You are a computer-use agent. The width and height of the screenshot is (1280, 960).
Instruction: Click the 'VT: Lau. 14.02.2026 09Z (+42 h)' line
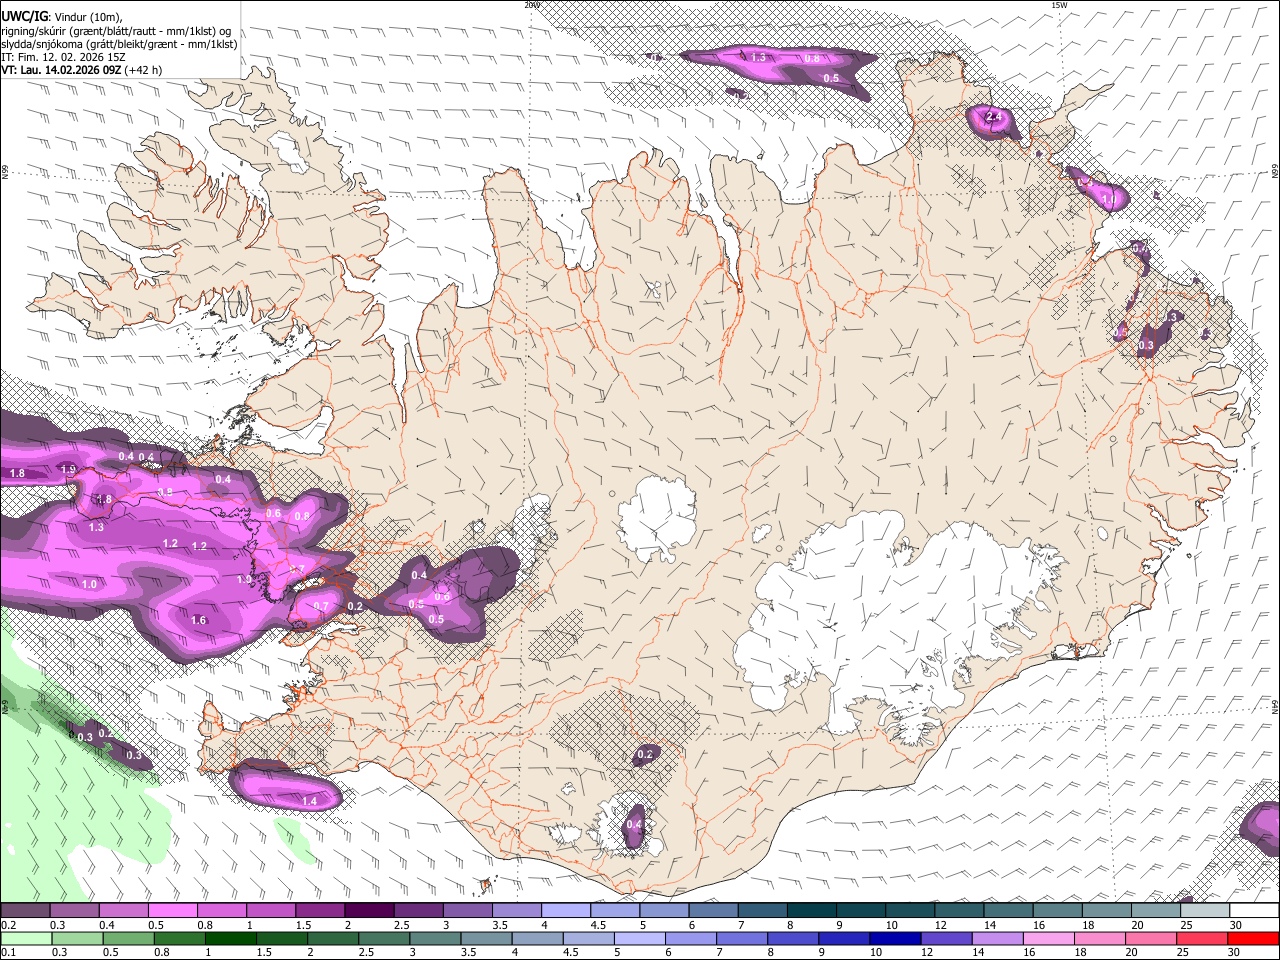[x=82, y=70]
